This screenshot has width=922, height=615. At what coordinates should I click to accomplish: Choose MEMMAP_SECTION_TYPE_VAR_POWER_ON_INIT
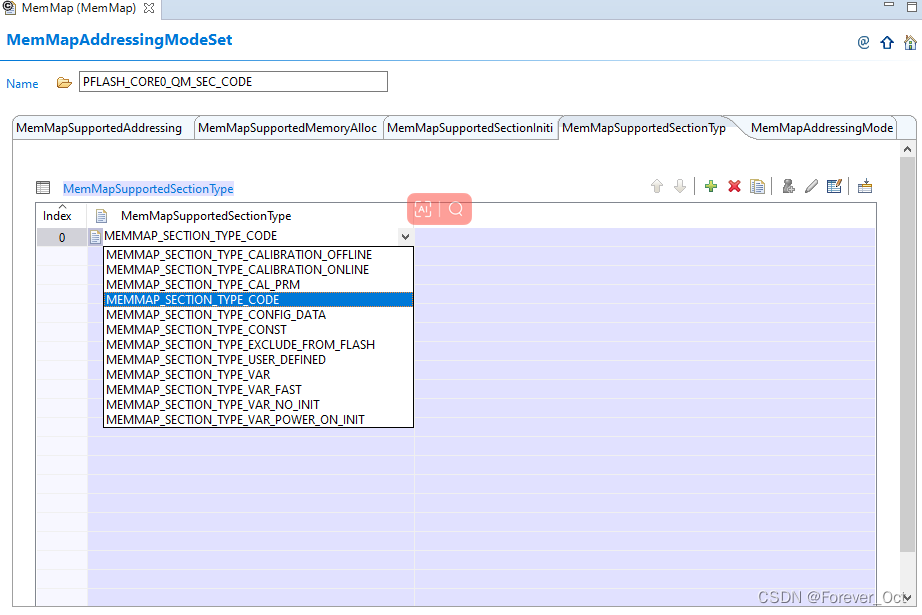(258, 420)
